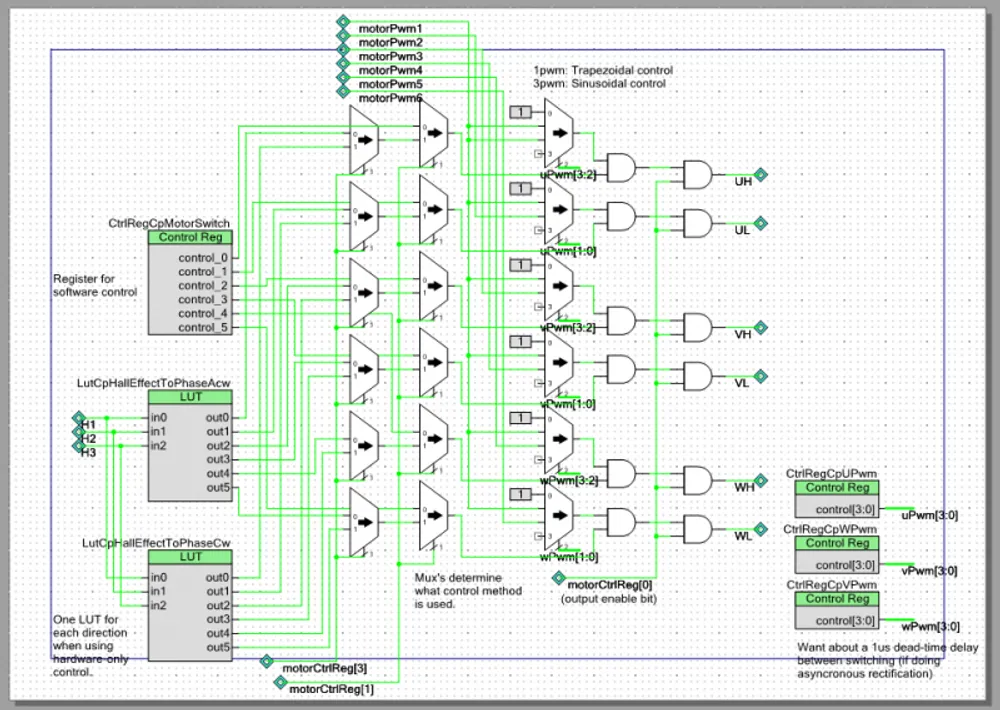
Task: Select the motorCtrlReg[3] pin symbol
Action: pyautogui.click(x=267, y=661)
